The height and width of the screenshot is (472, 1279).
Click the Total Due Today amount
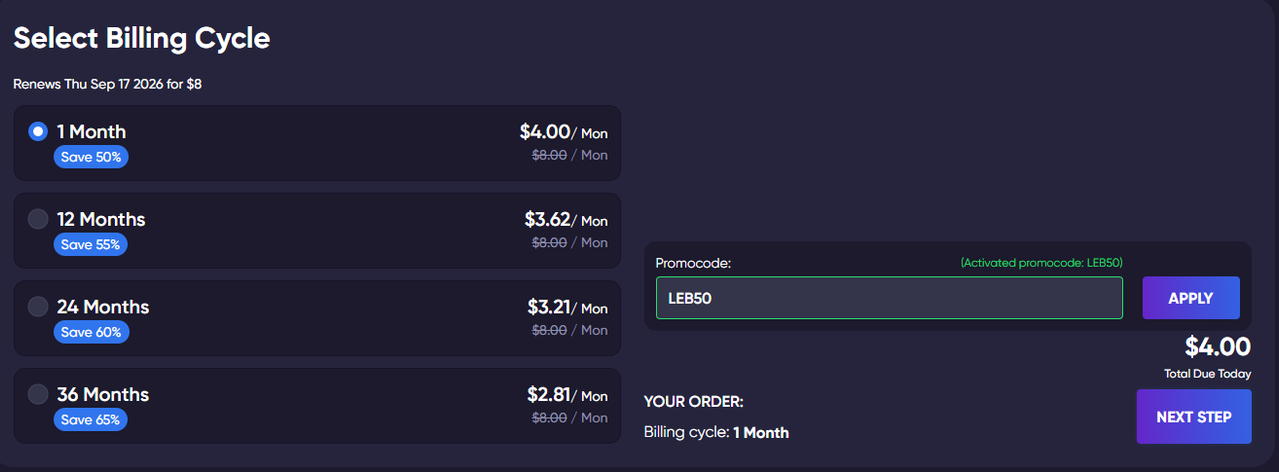point(1218,347)
